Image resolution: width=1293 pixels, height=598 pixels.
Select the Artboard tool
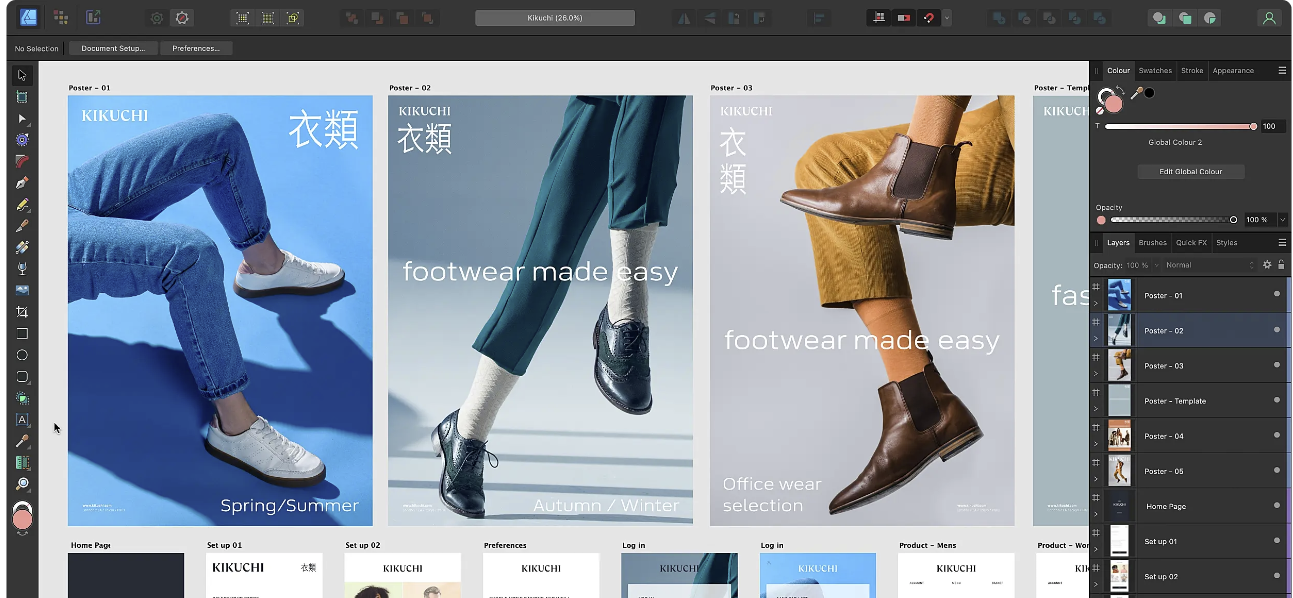coord(22,97)
